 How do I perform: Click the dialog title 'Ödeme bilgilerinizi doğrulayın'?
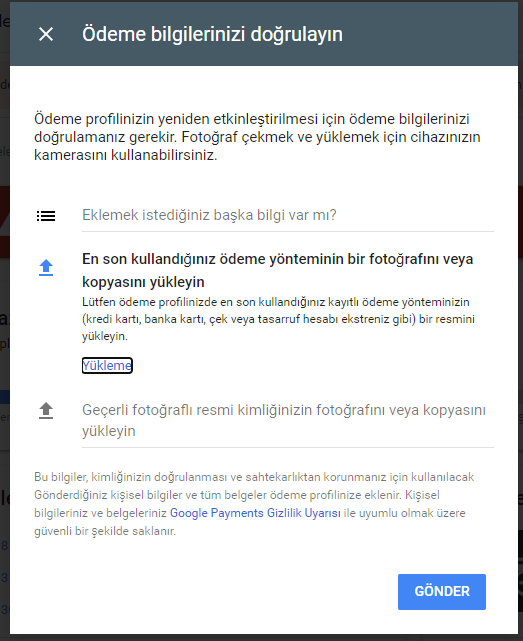(x=212, y=34)
